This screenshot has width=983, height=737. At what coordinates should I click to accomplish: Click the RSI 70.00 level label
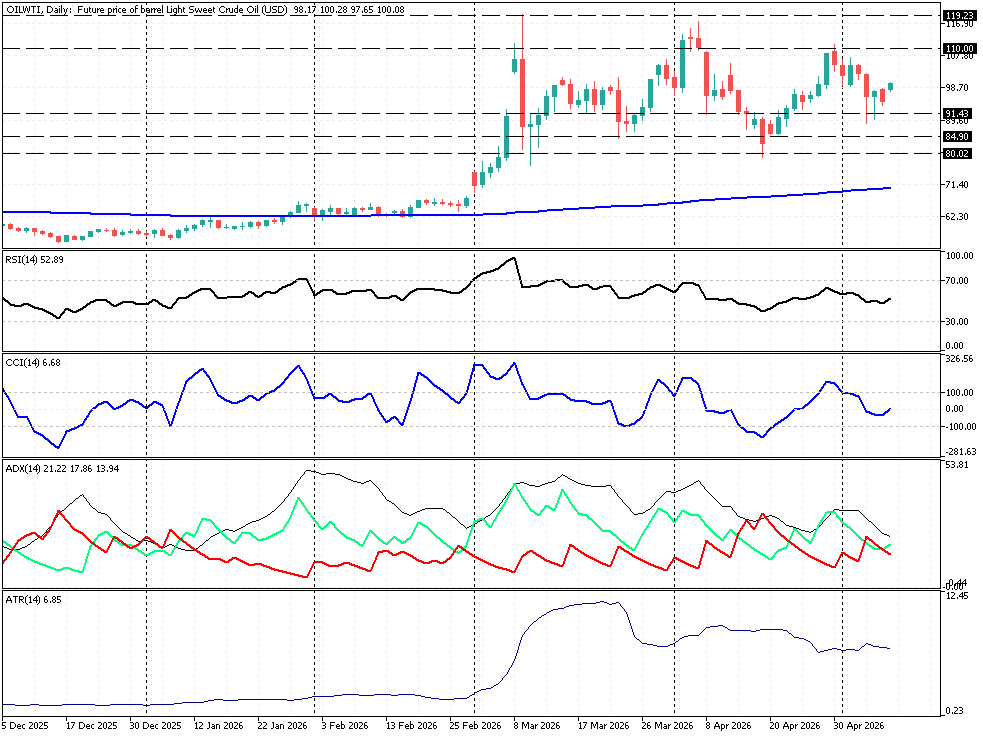coord(960,281)
